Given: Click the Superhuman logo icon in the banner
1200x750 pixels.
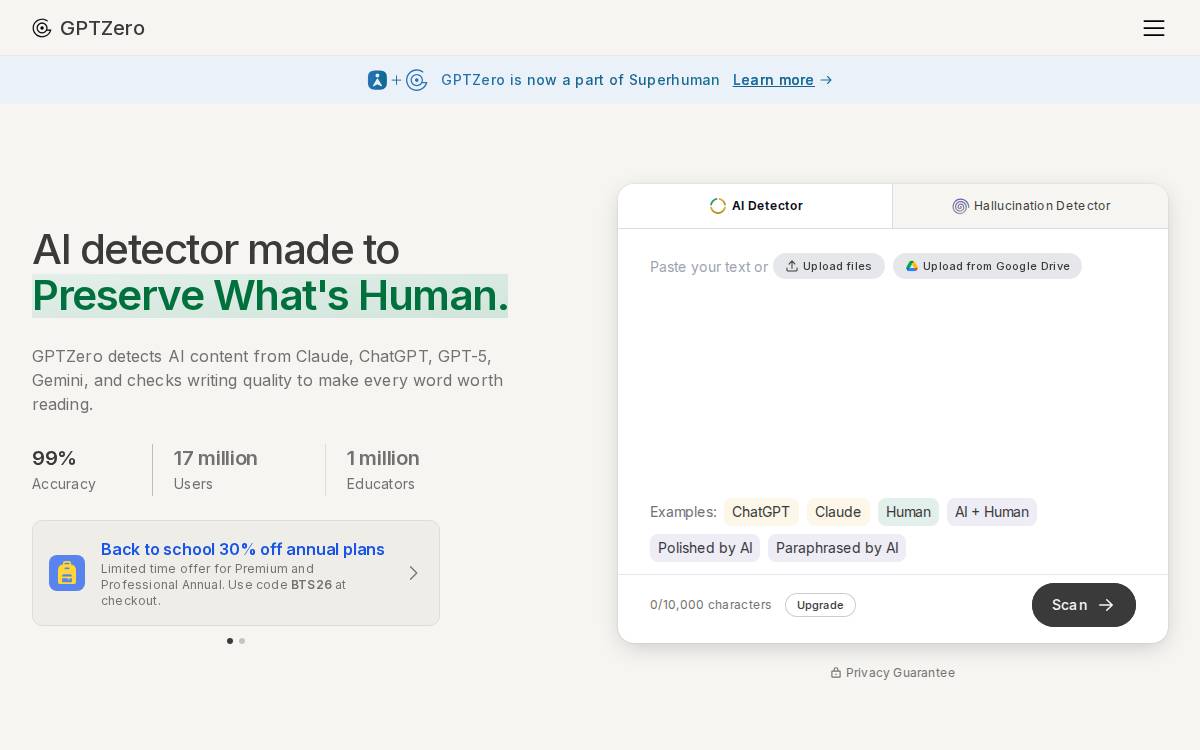Looking at the screenshot, I should point(377,80).
